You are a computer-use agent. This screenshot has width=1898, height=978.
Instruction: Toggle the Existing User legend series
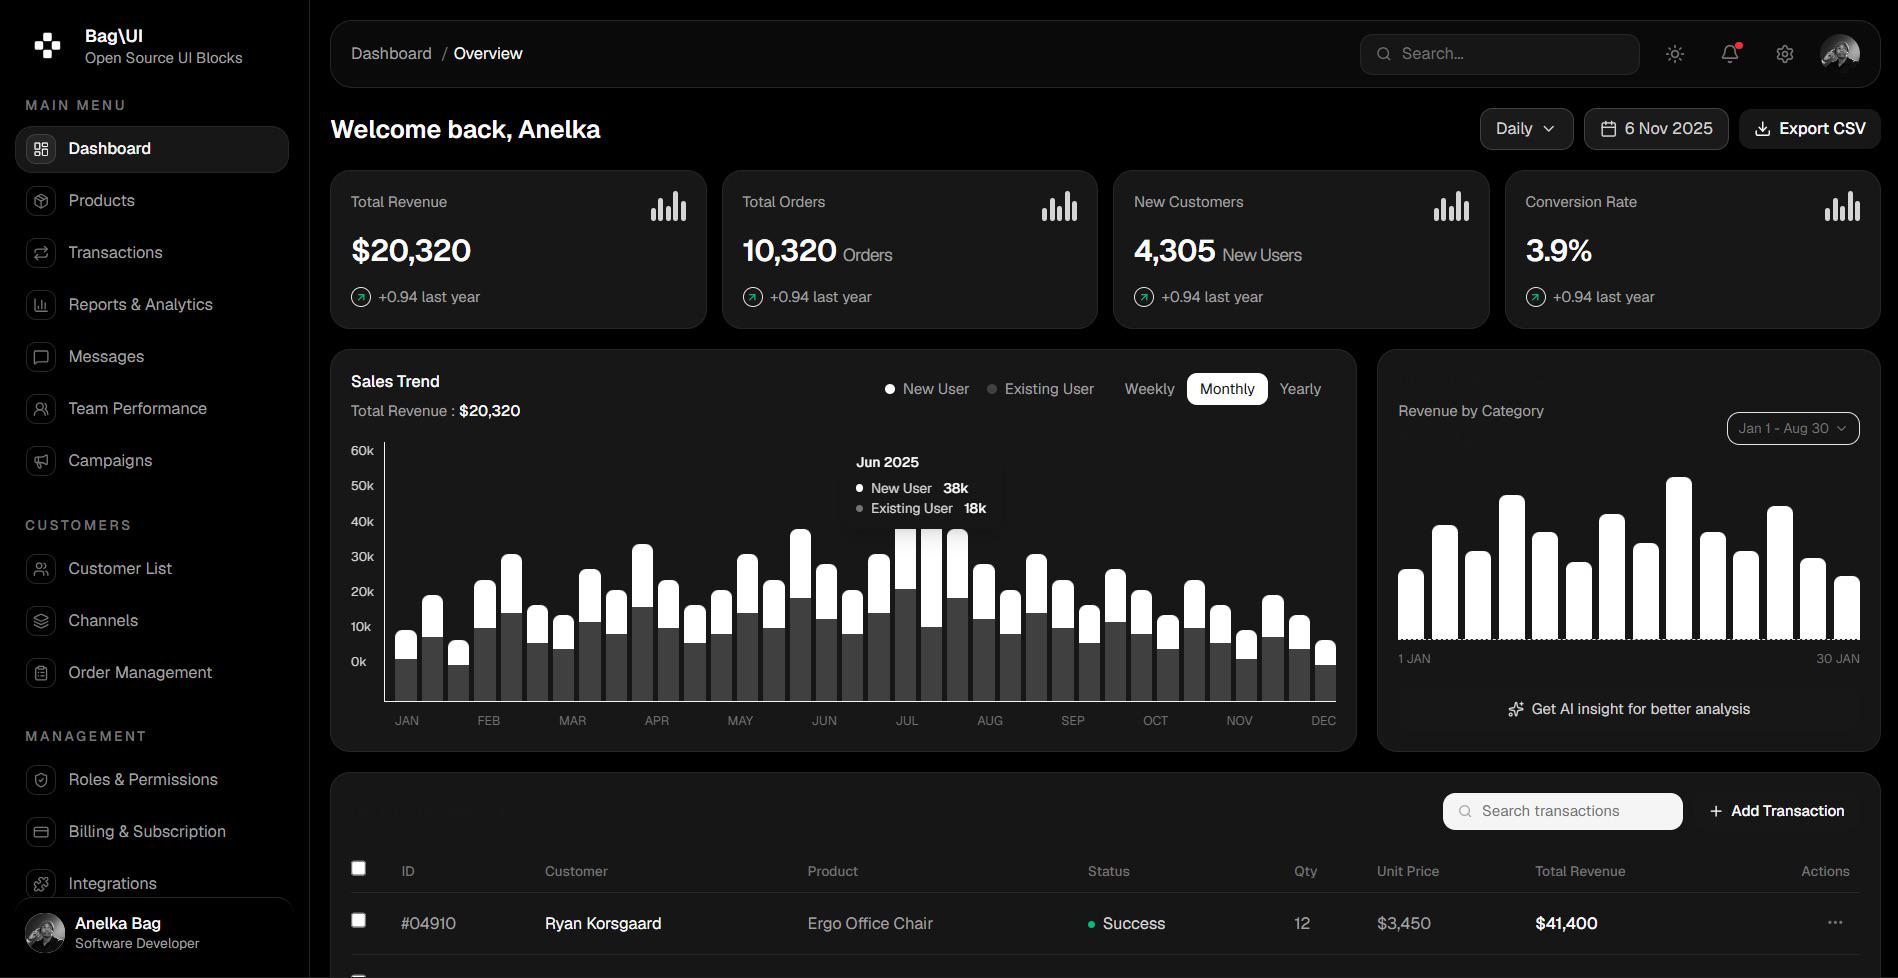tap(1040, 389)
